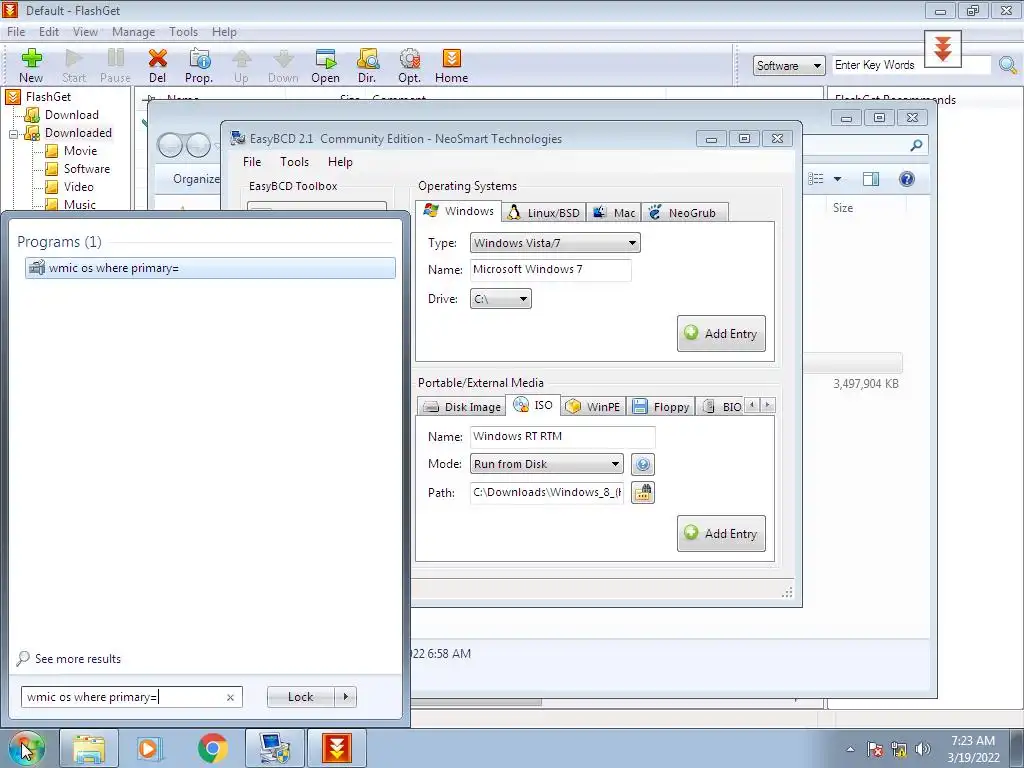Click the Dir. folder search toolbar icon
Image resolution: width=1024 pixels, height=768 pixels.
click(x=367, y=65)
